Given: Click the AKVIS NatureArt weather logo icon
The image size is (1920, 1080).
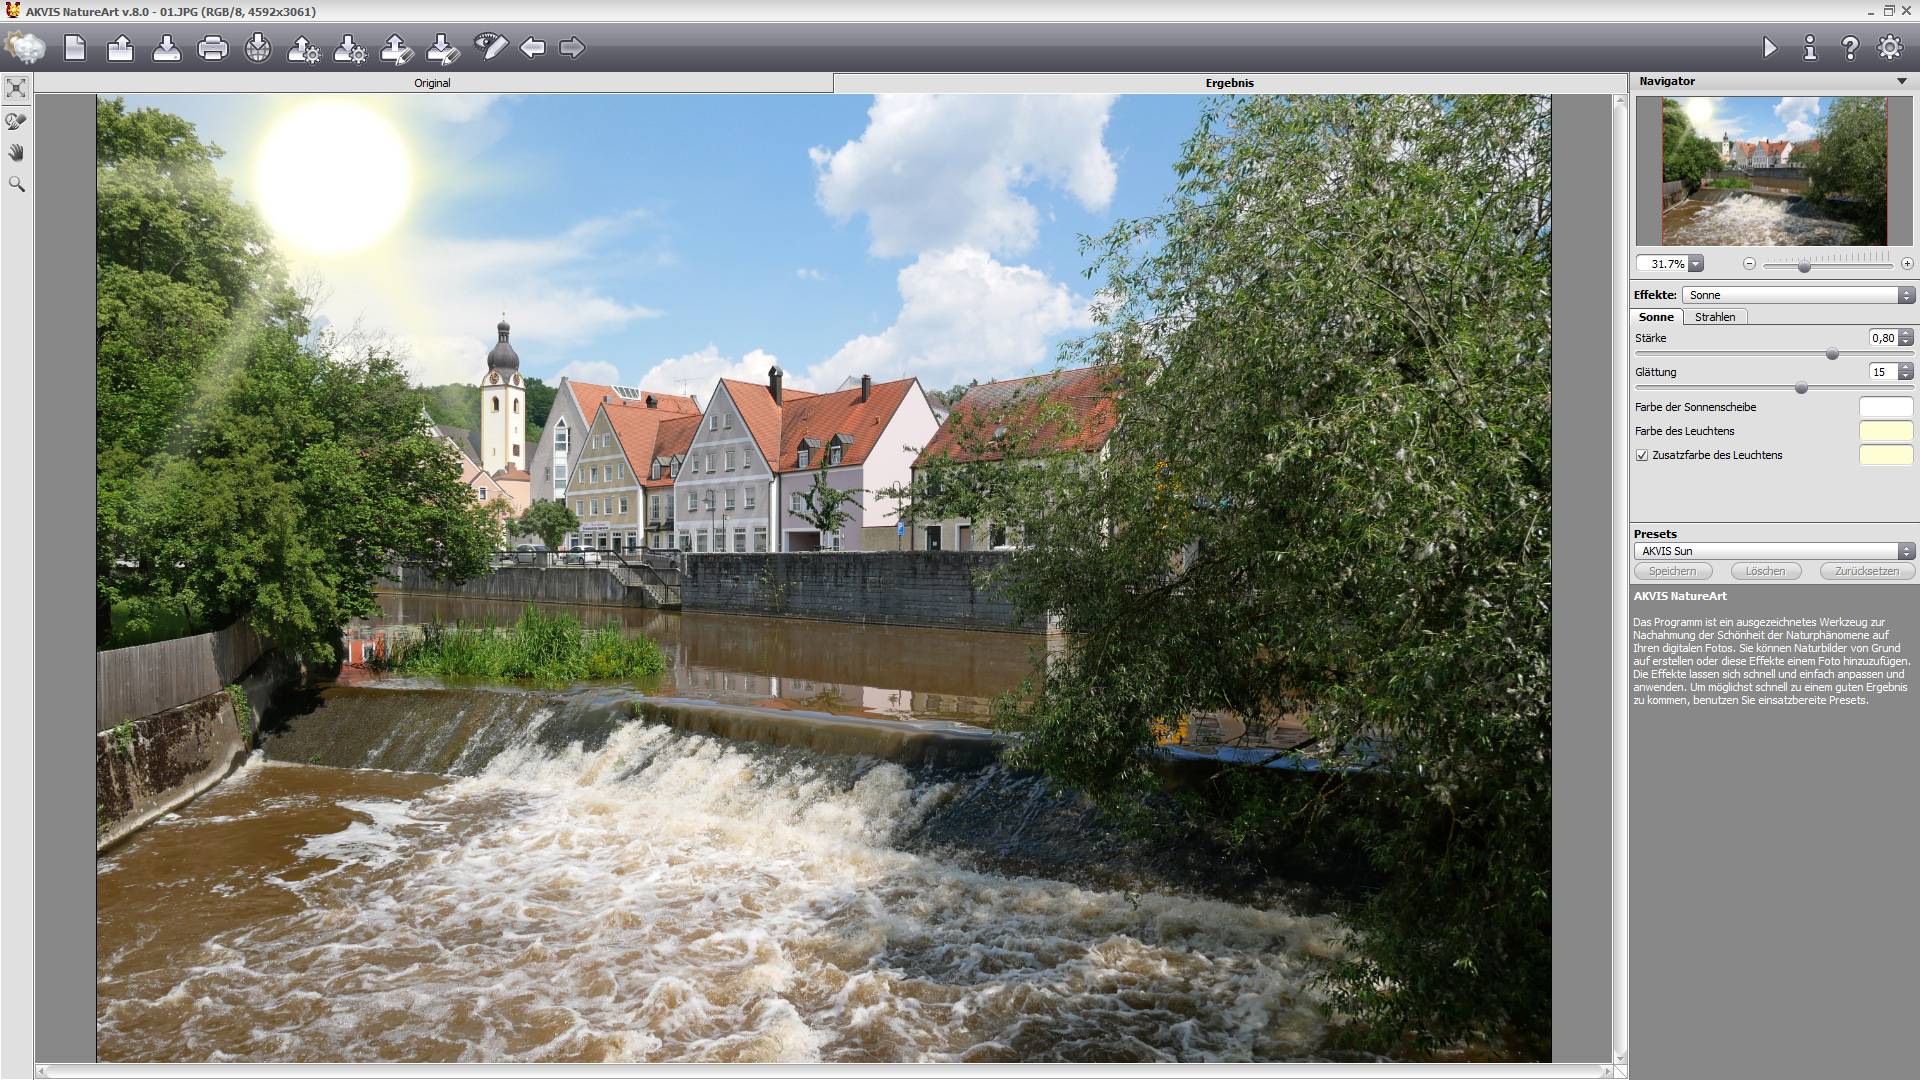Looking at the screenshot, I should (25, 47).
